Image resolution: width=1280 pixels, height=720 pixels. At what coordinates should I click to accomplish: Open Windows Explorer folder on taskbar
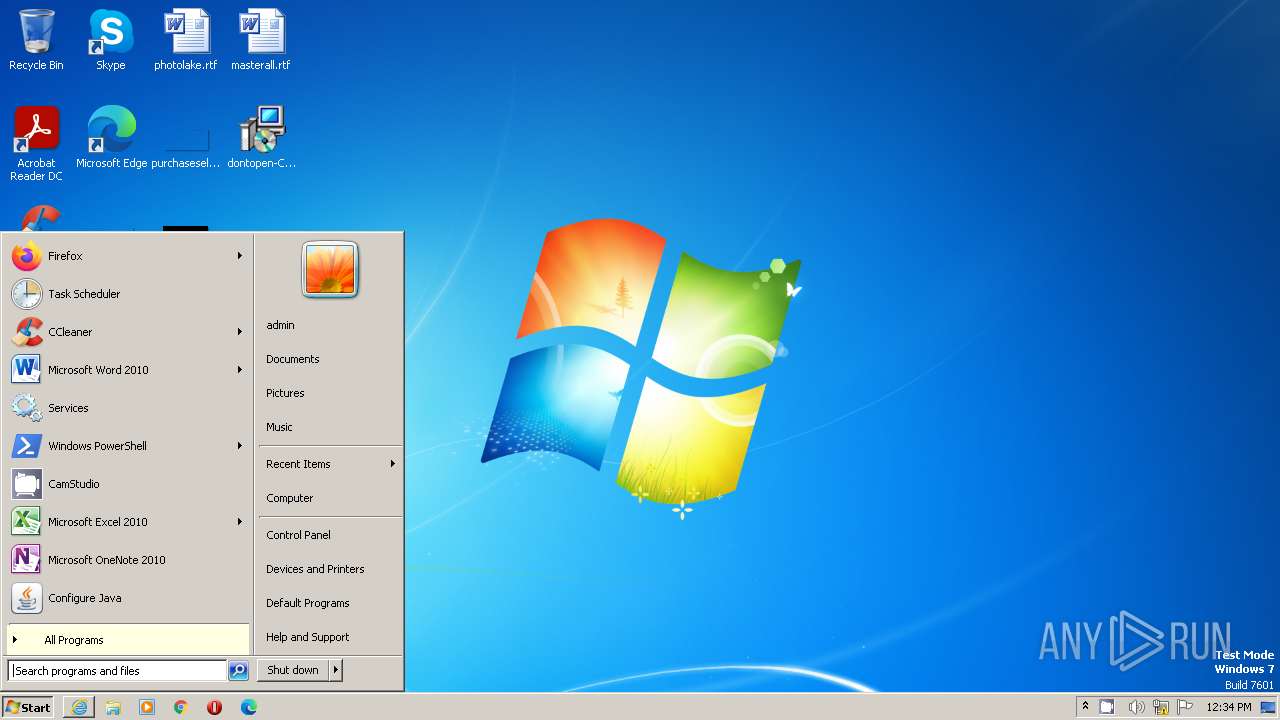click(x=113, y=707)
